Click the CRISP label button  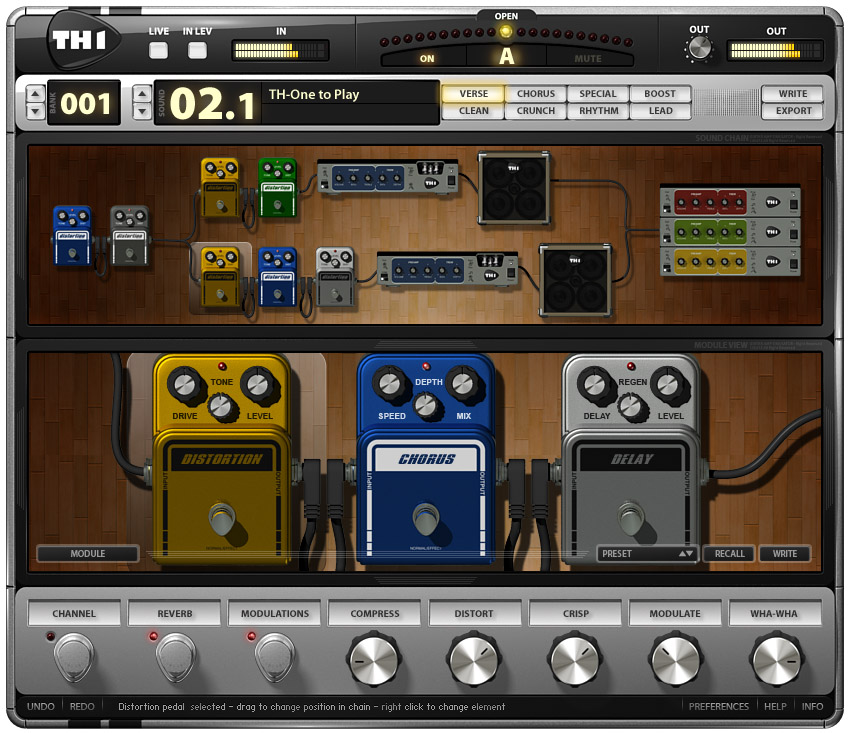coord(575,613)
